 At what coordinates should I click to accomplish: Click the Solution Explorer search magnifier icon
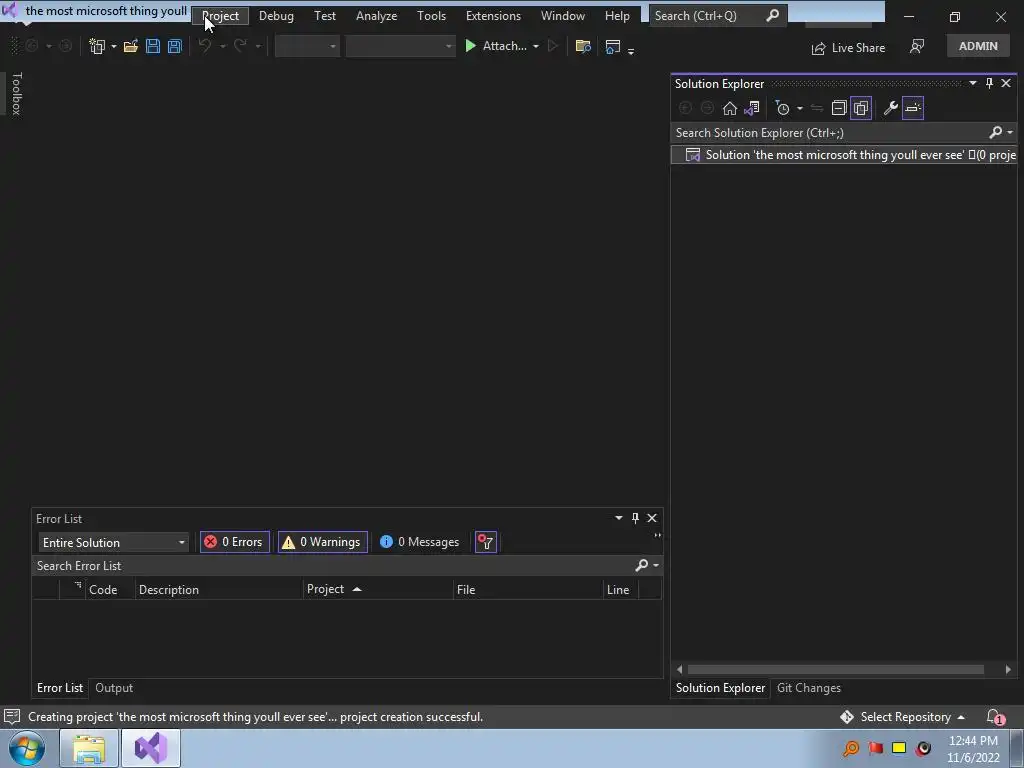995,133
